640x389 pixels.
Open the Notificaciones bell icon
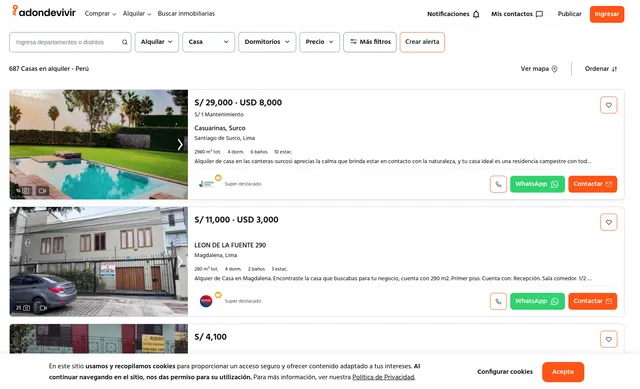(476, 14)
